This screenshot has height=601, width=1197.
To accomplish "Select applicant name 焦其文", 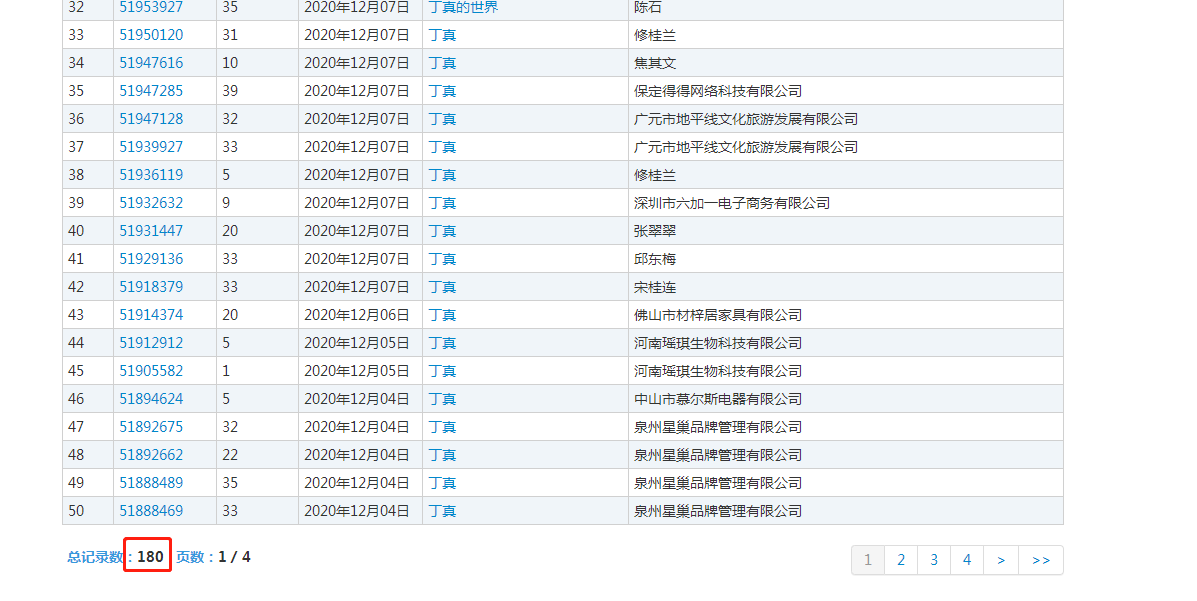I will [655, 63].
